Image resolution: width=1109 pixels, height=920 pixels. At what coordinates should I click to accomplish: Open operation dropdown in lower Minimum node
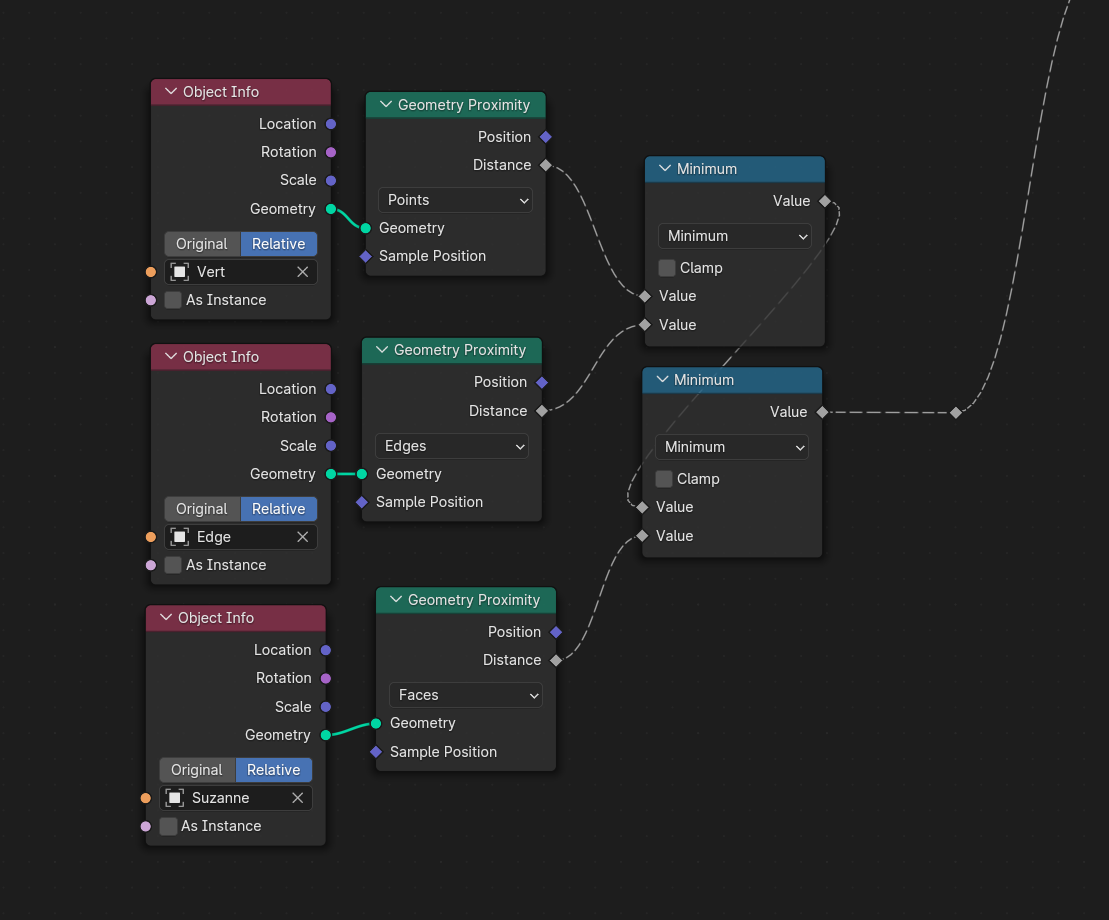click(732, 447)
